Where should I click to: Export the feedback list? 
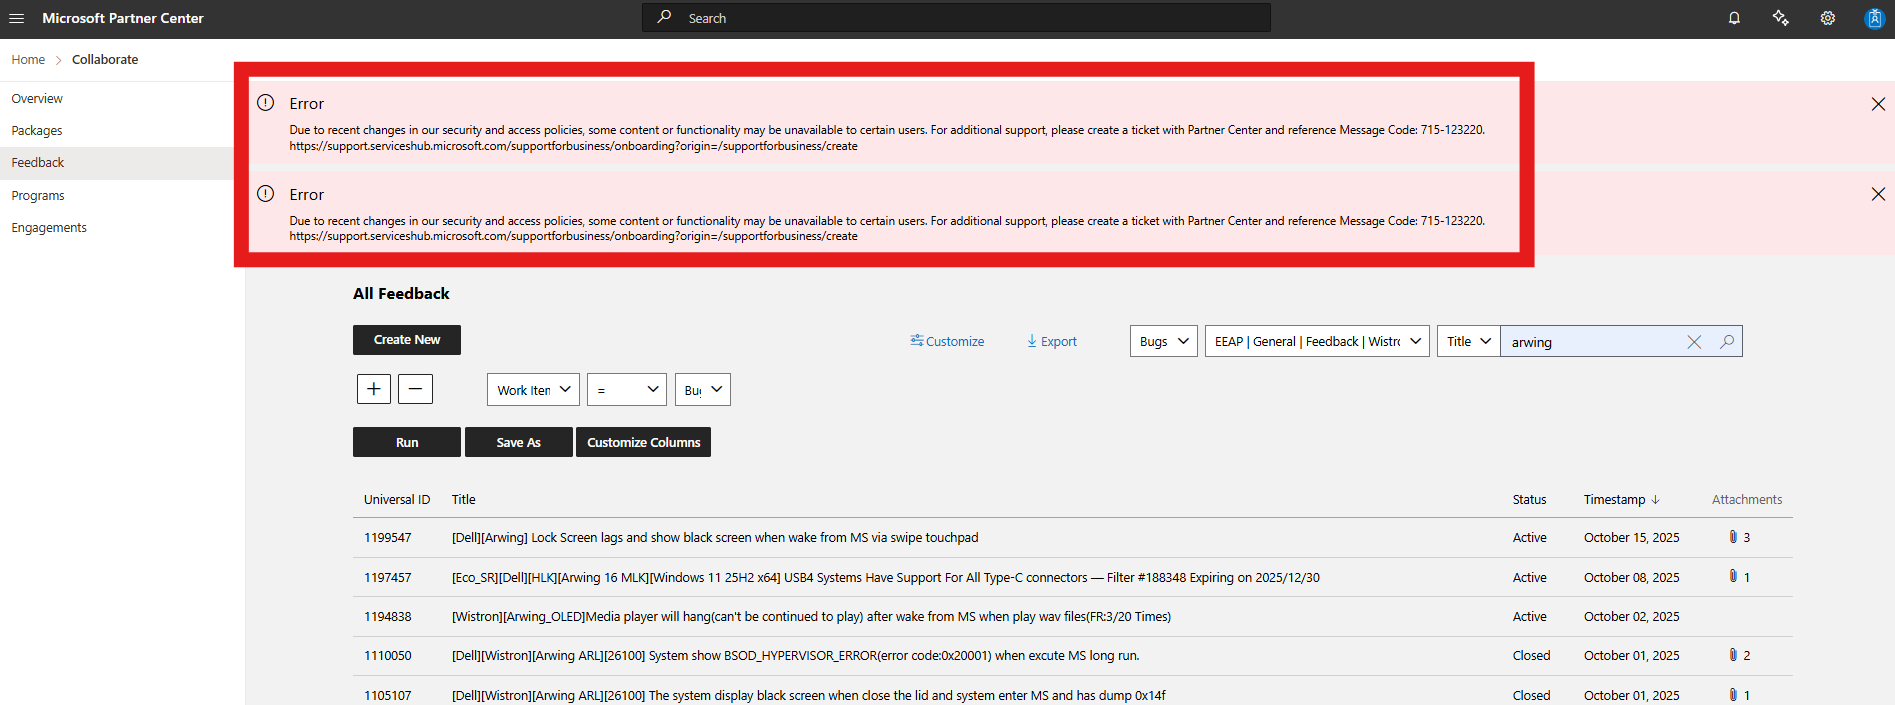[x=1052, y=341]
